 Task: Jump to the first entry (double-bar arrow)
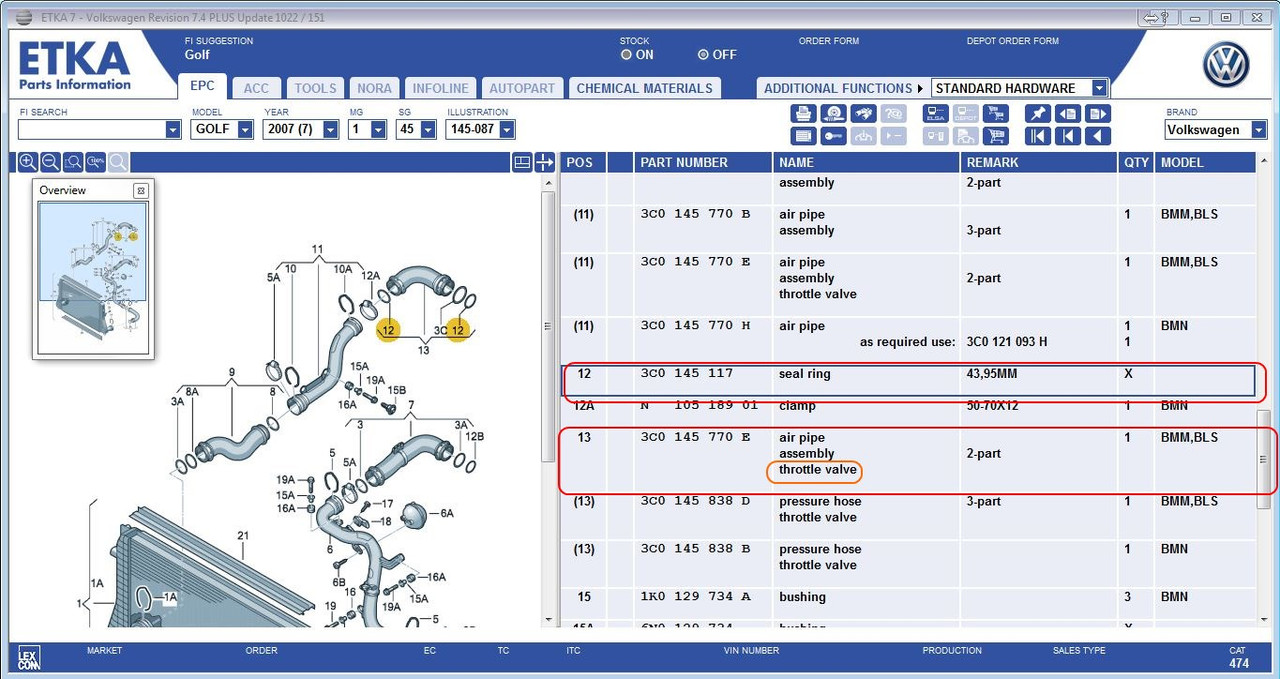pyautogui.click(x=1038, y=136)
